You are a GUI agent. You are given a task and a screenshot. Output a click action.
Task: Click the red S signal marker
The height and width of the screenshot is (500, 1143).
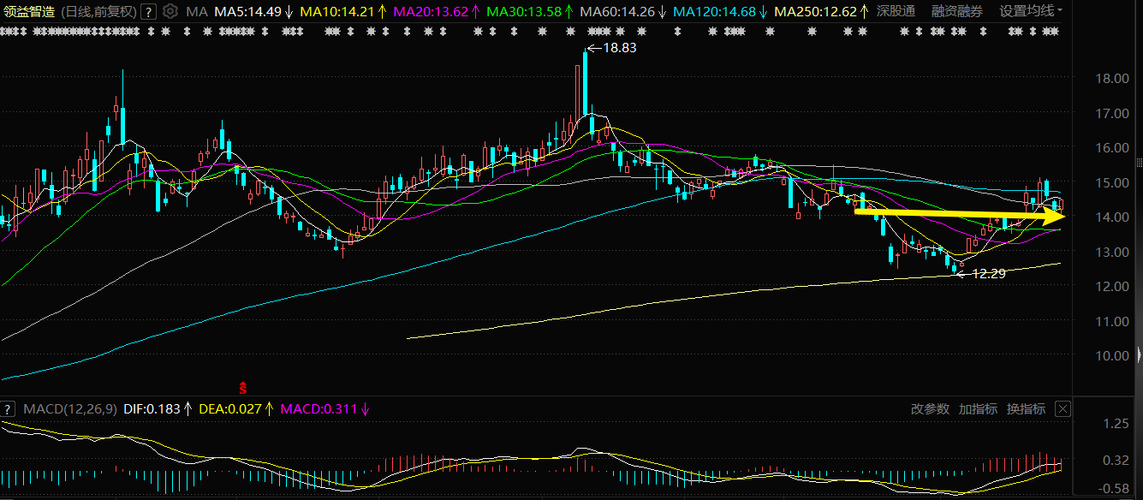click(x=243, y=387)
